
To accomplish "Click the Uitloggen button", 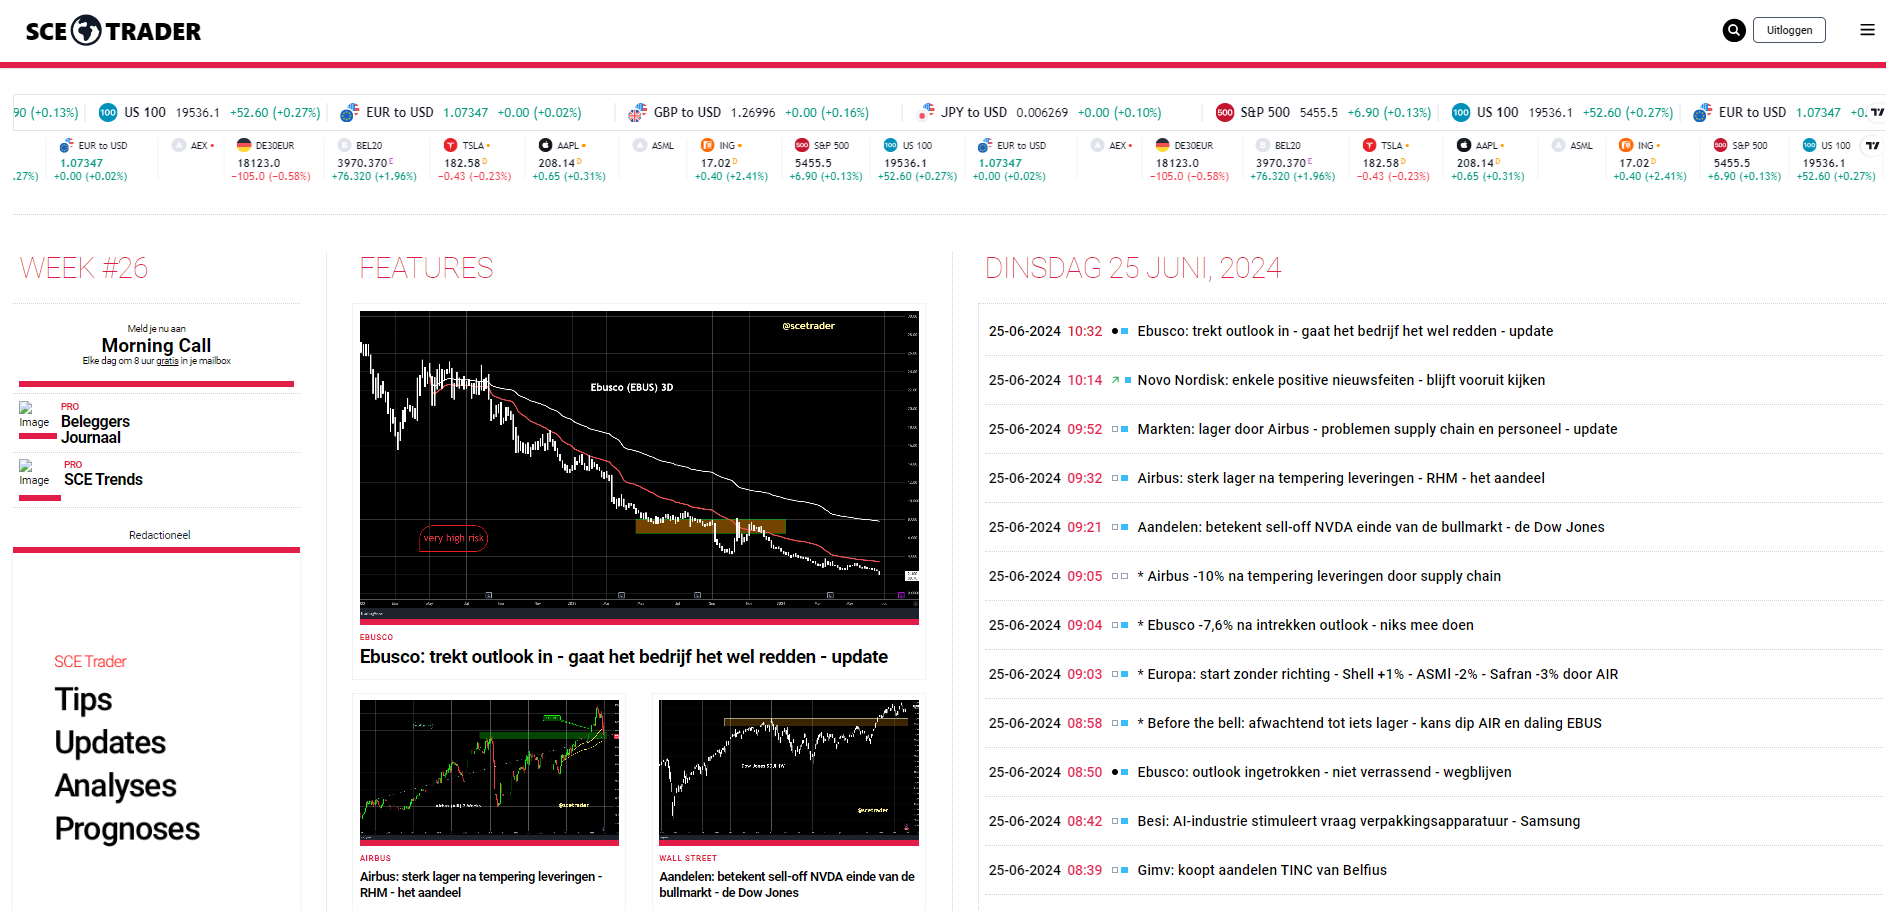I will 1789,30.
